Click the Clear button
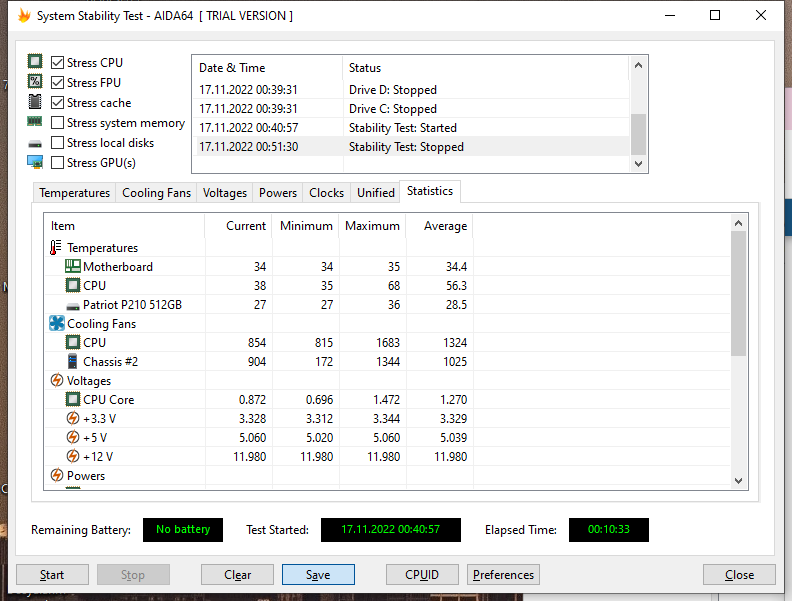The image size is (792, 601). [x=237, y=575]
